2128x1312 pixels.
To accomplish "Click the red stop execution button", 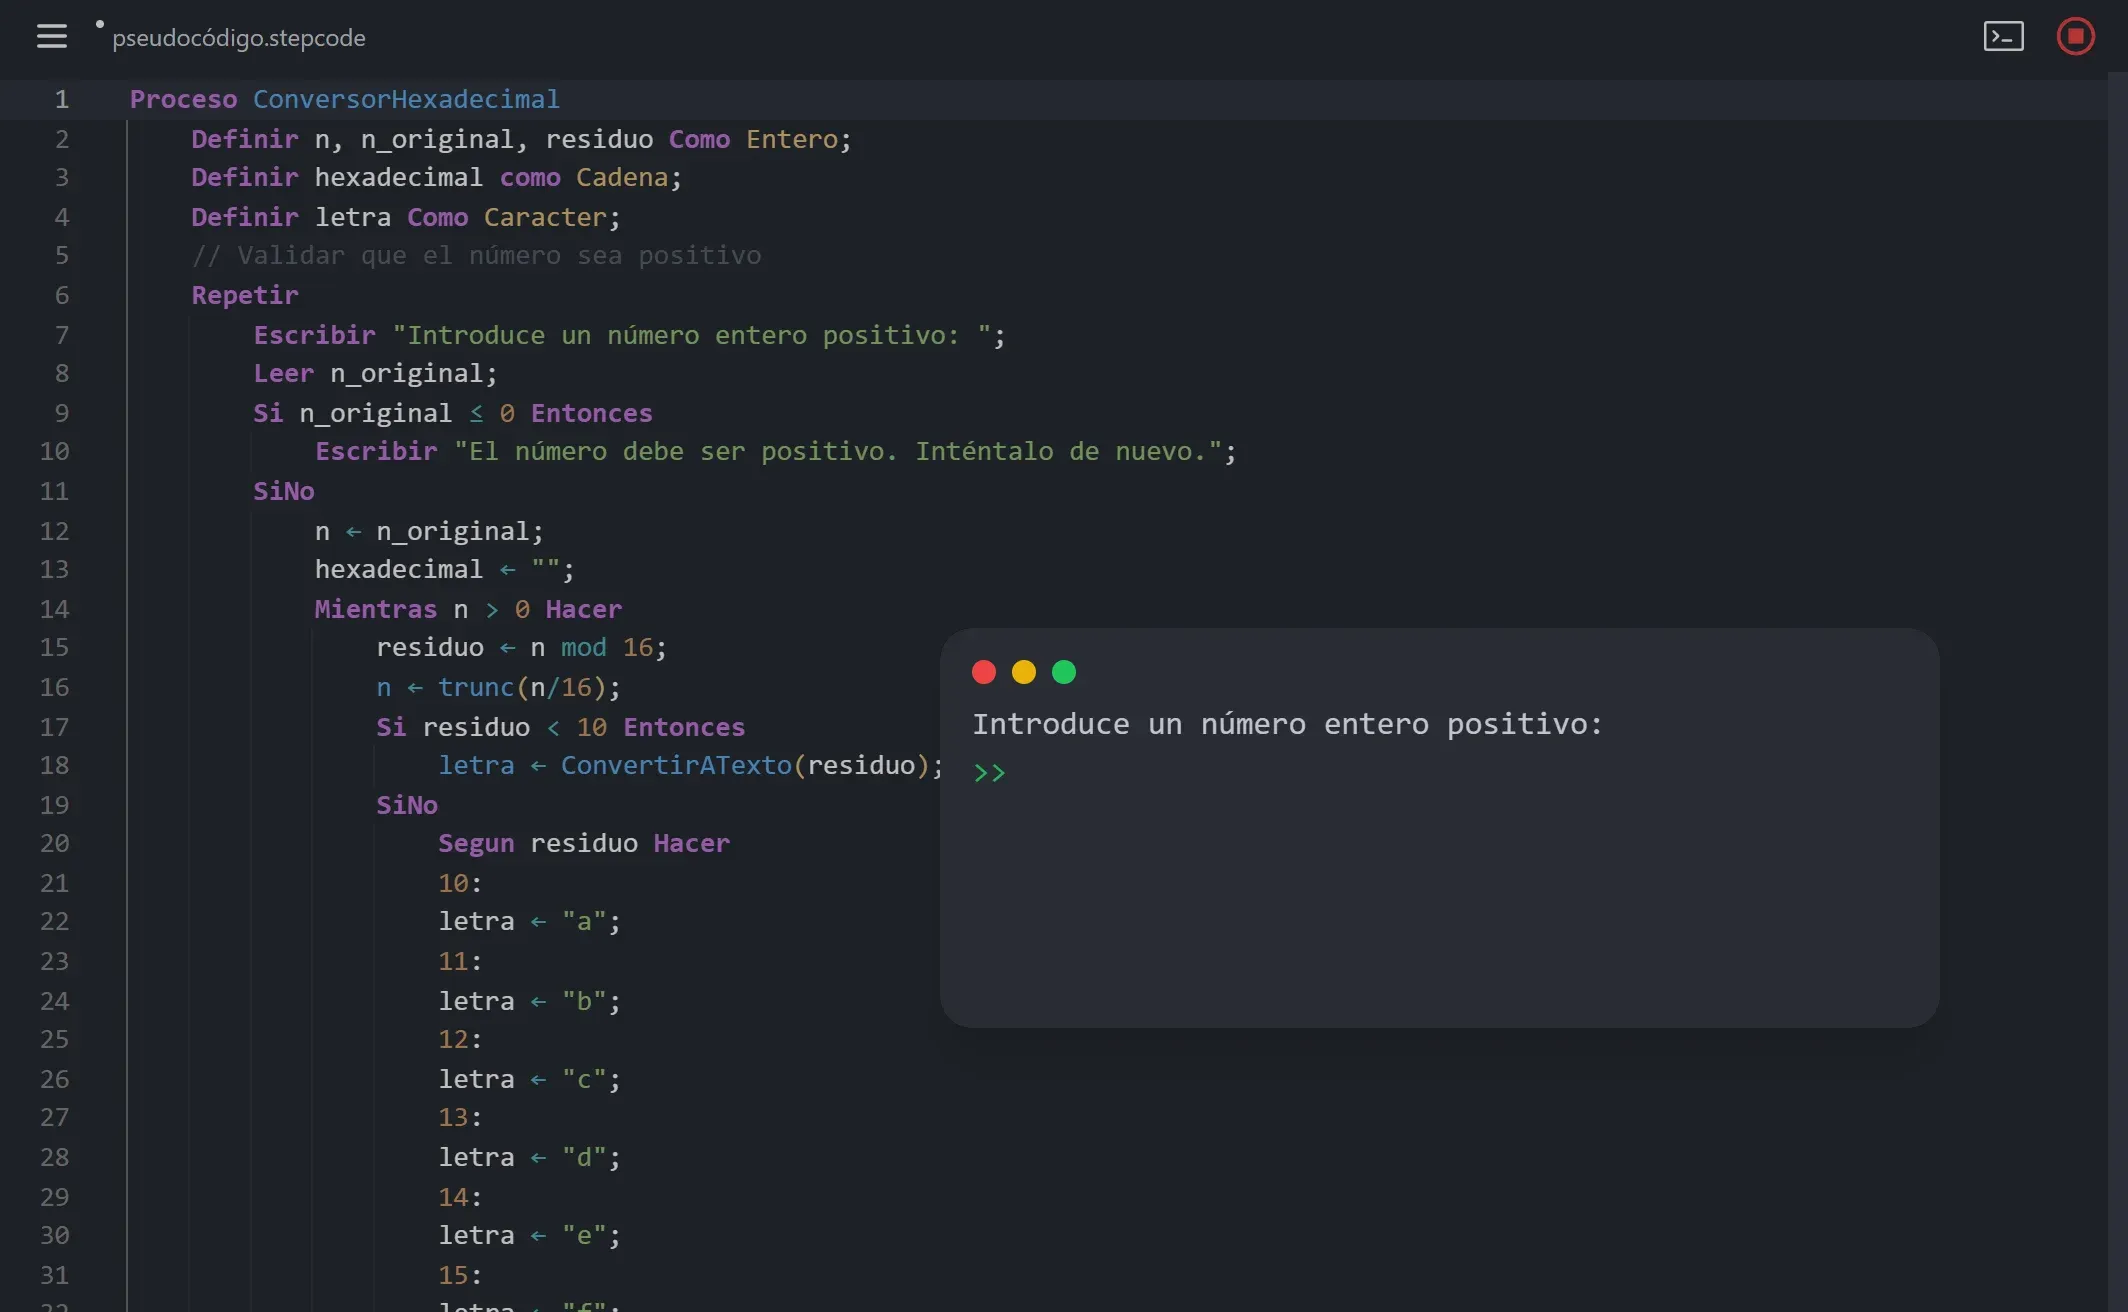I will (x=2075, y=36).
